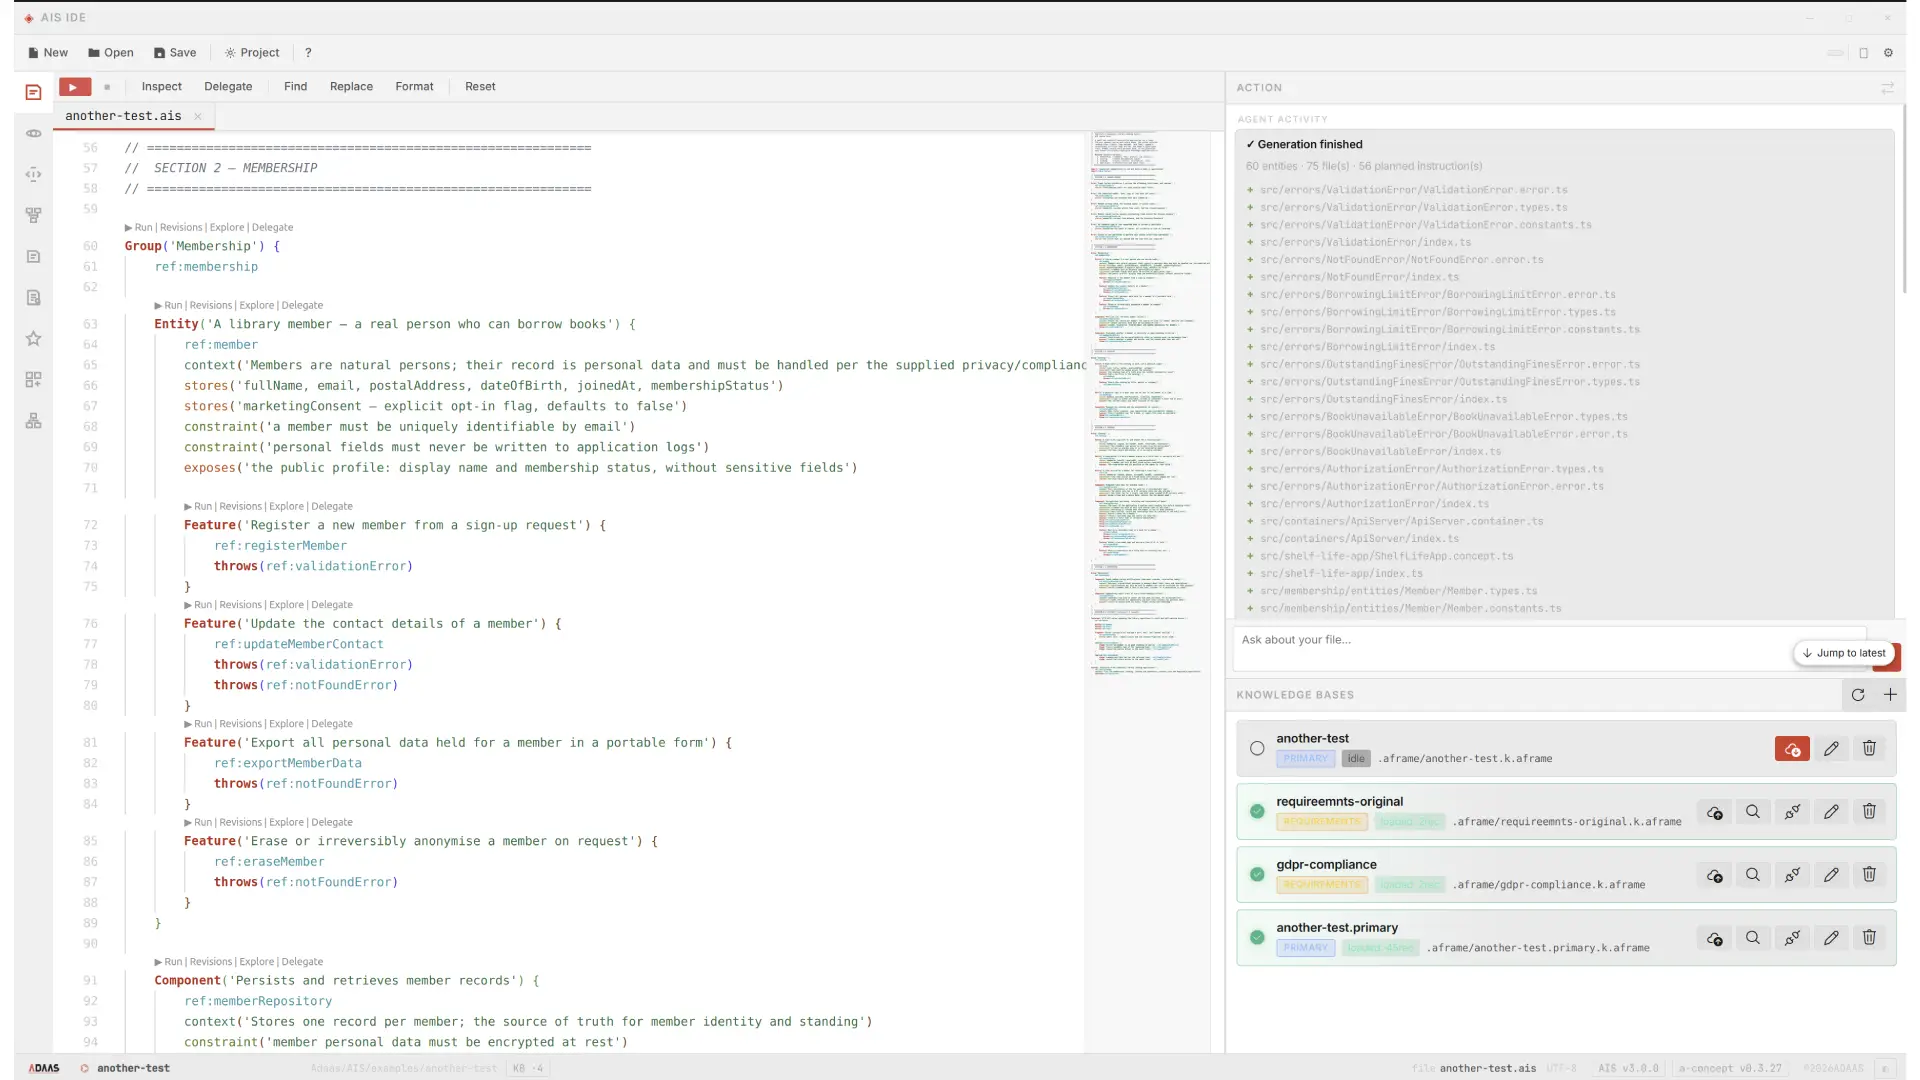
Task: Open the notes page sidebar icon
Action: click(x=33, y=256)
